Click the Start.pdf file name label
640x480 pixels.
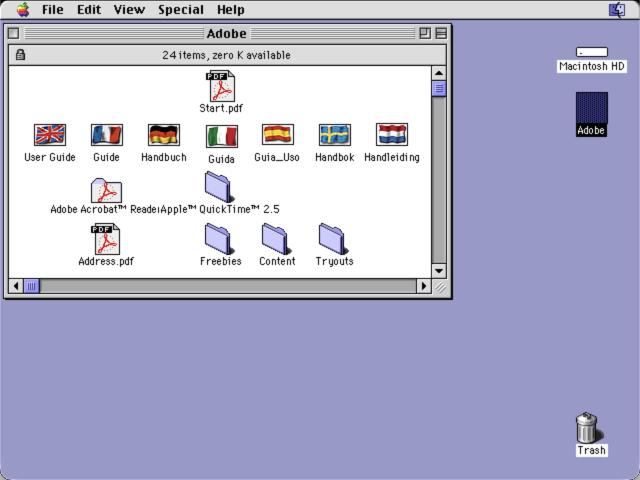(221, 108)
